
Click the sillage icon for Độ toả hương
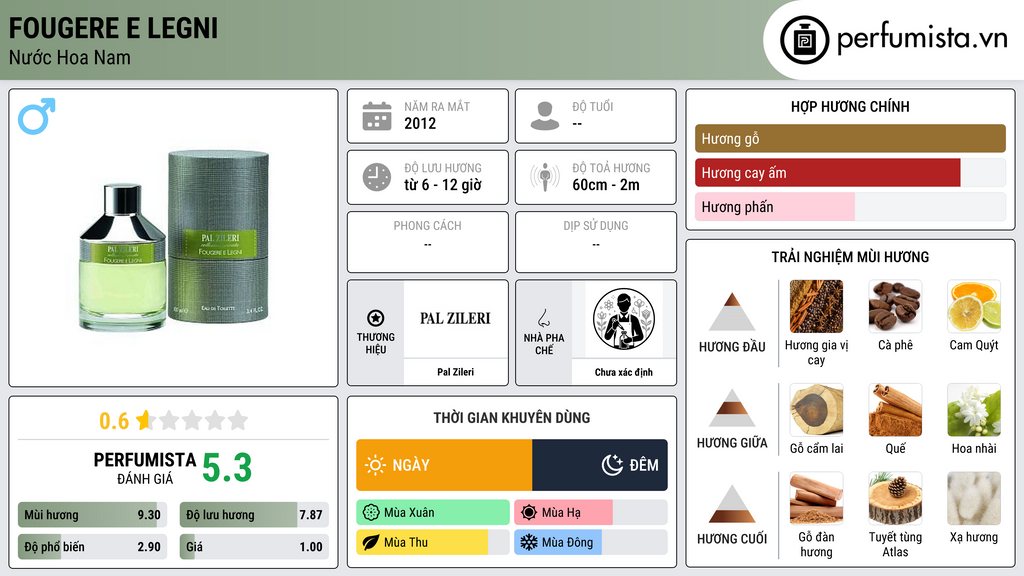pyautogui.click(x=545, y=177)
